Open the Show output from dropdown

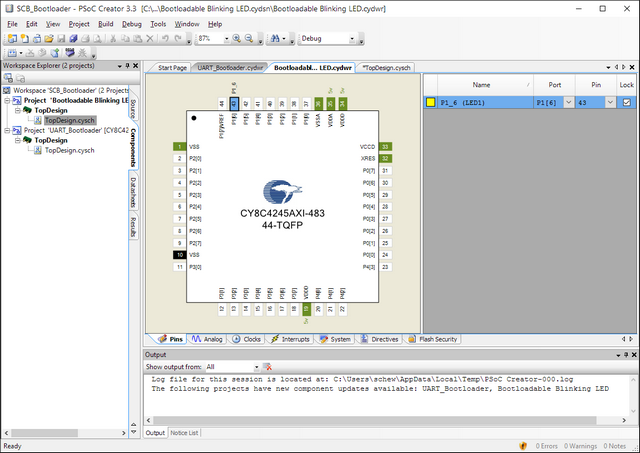pos(256,367)
